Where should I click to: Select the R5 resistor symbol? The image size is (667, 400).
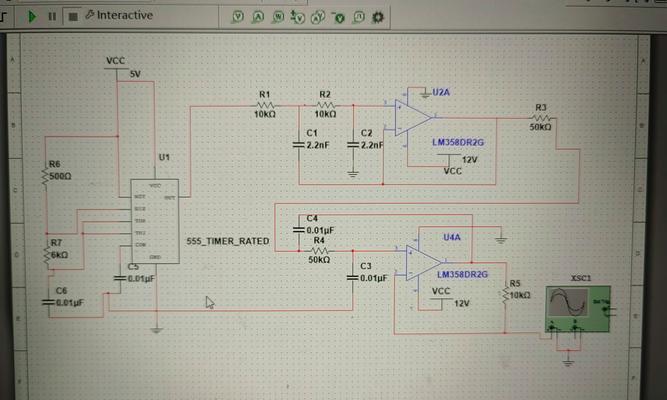[x=505, y=294]
